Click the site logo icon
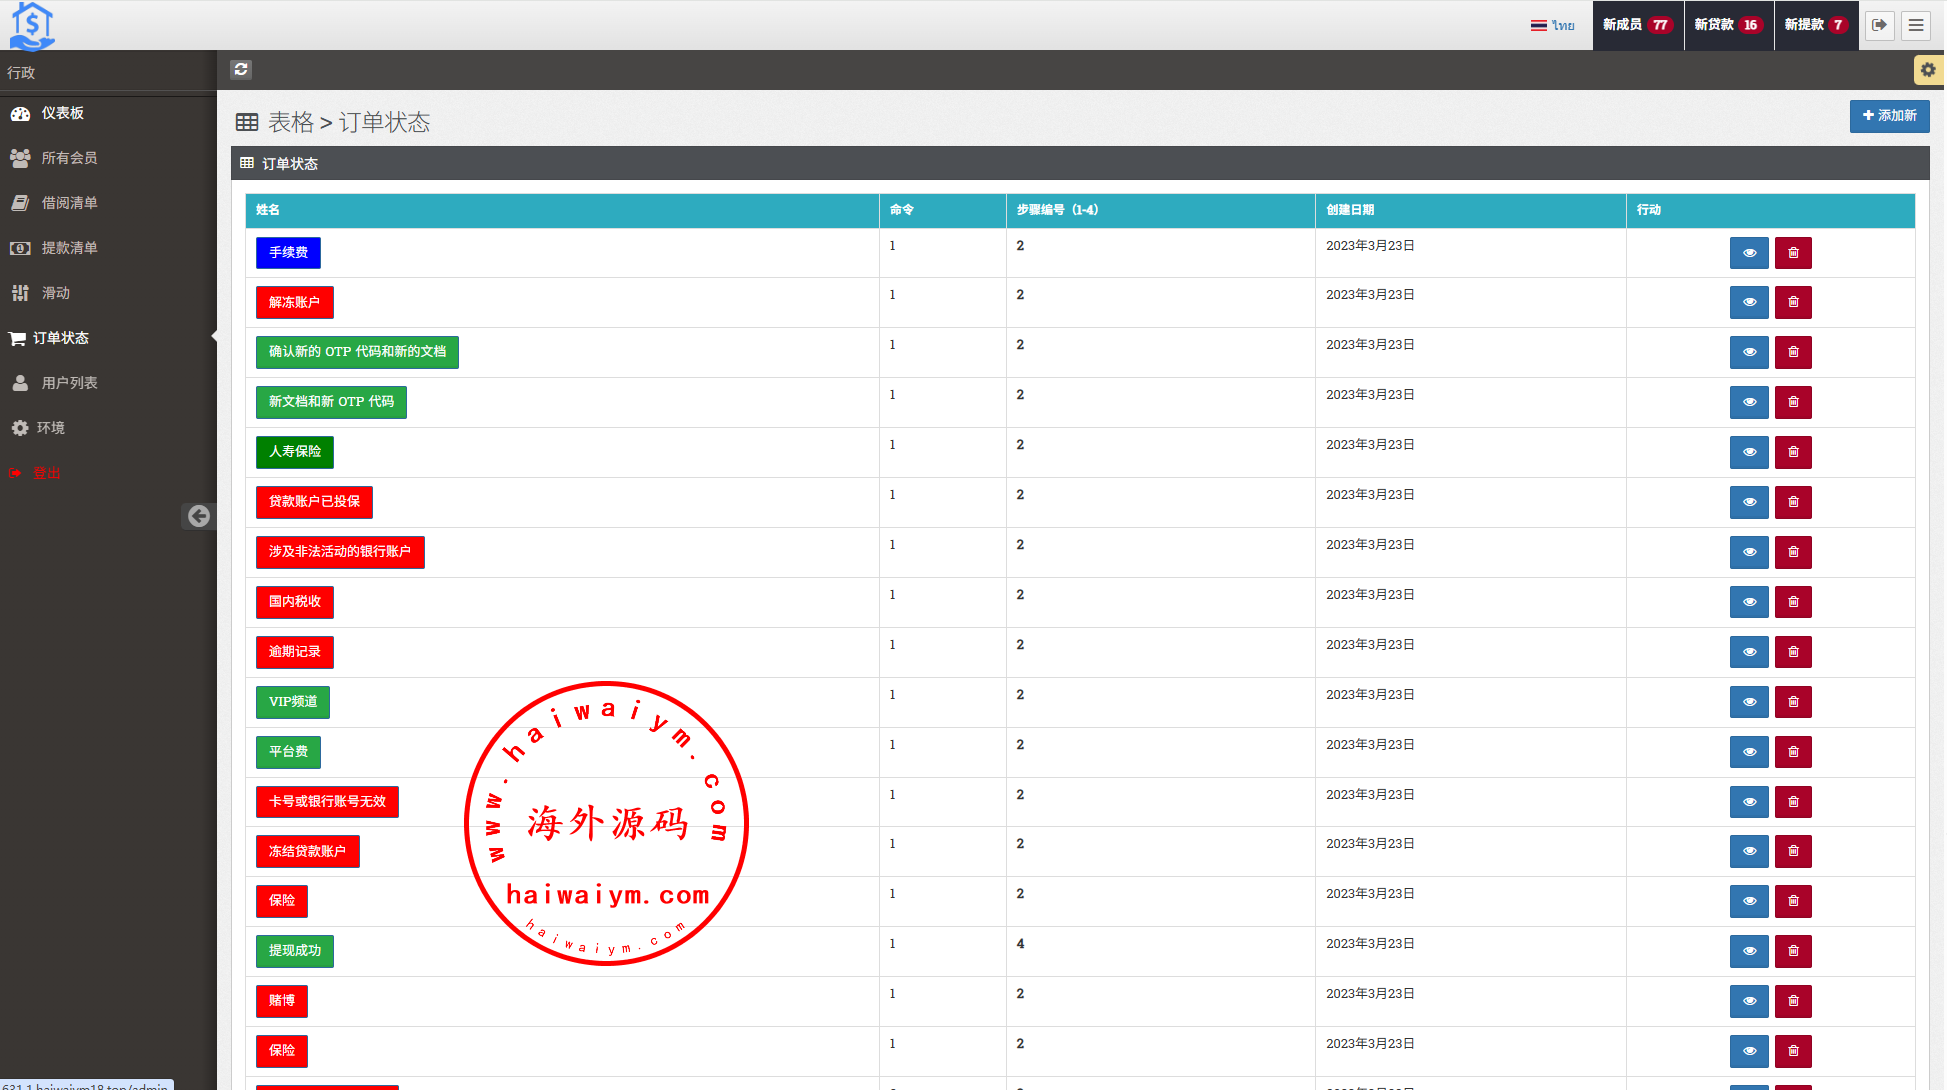The width and height of the screenshot is (1947, 1090). tap(32, 25)
